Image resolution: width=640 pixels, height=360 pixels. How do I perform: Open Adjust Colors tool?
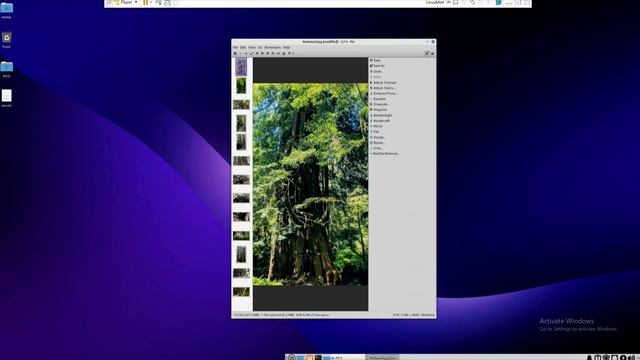click(x=382, y=88)
